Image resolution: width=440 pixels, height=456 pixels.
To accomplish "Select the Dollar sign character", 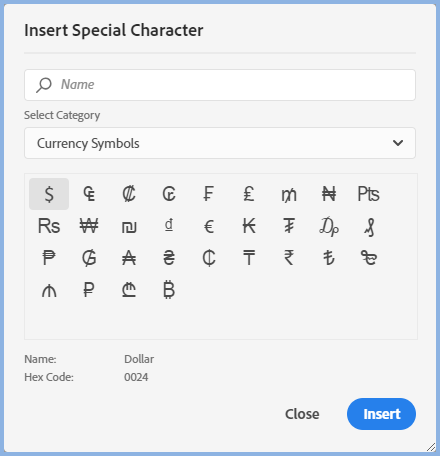I will [49, 194].
